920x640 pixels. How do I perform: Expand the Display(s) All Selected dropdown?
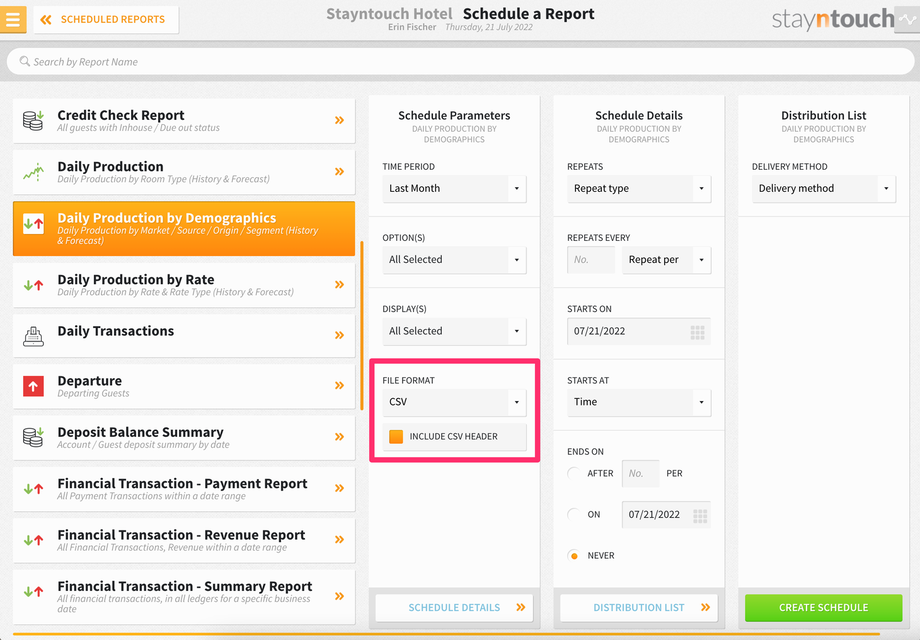pos(454,331)
